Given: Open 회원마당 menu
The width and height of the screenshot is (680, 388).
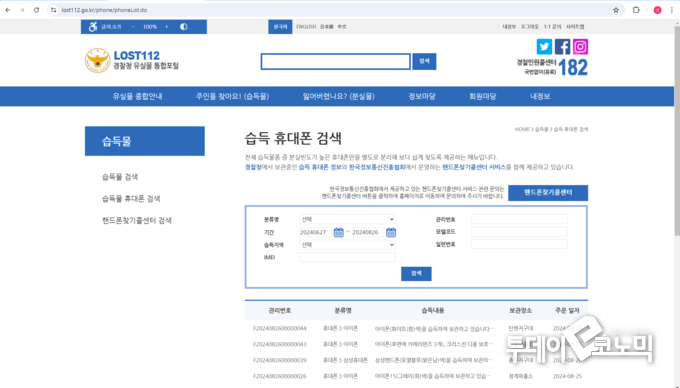Looking at the screenshot, I should click(x=483, y=96).
